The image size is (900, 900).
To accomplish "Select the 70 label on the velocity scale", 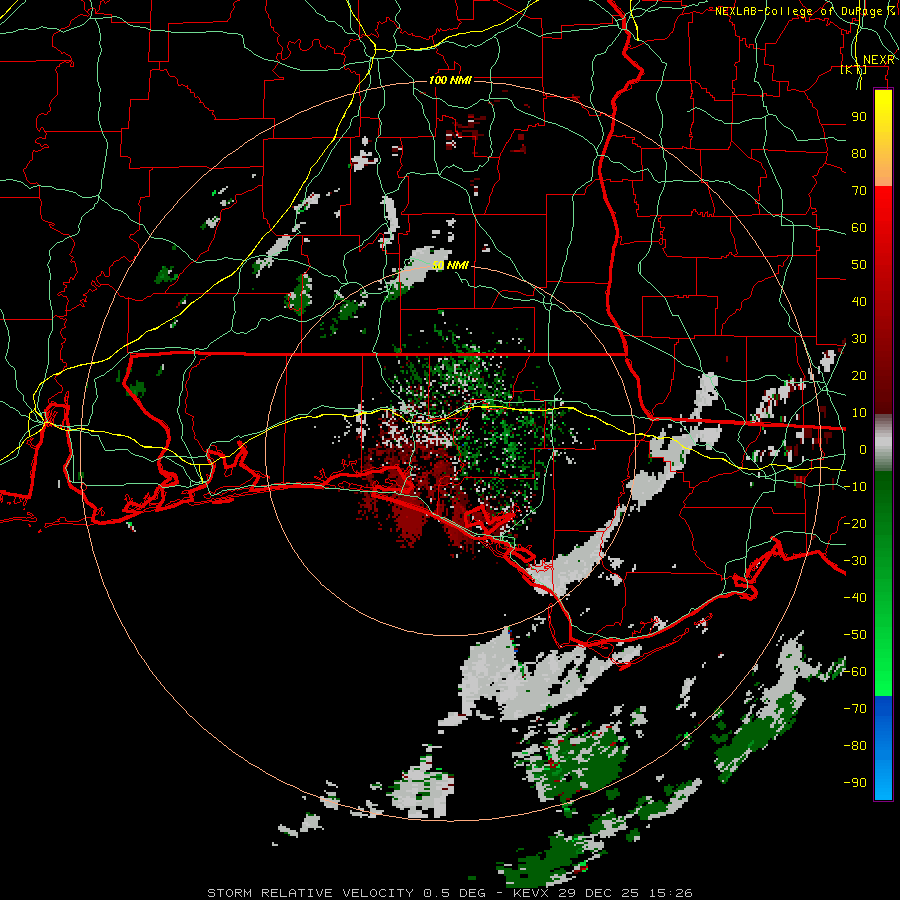I will pos(859,191).
